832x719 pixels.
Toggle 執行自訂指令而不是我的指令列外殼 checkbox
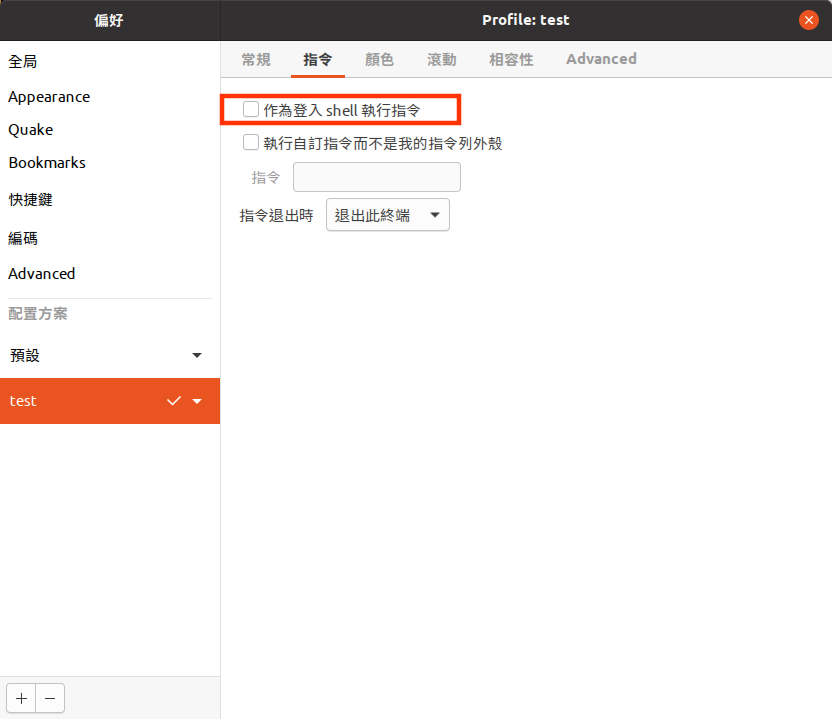click(x=251, y=143)
